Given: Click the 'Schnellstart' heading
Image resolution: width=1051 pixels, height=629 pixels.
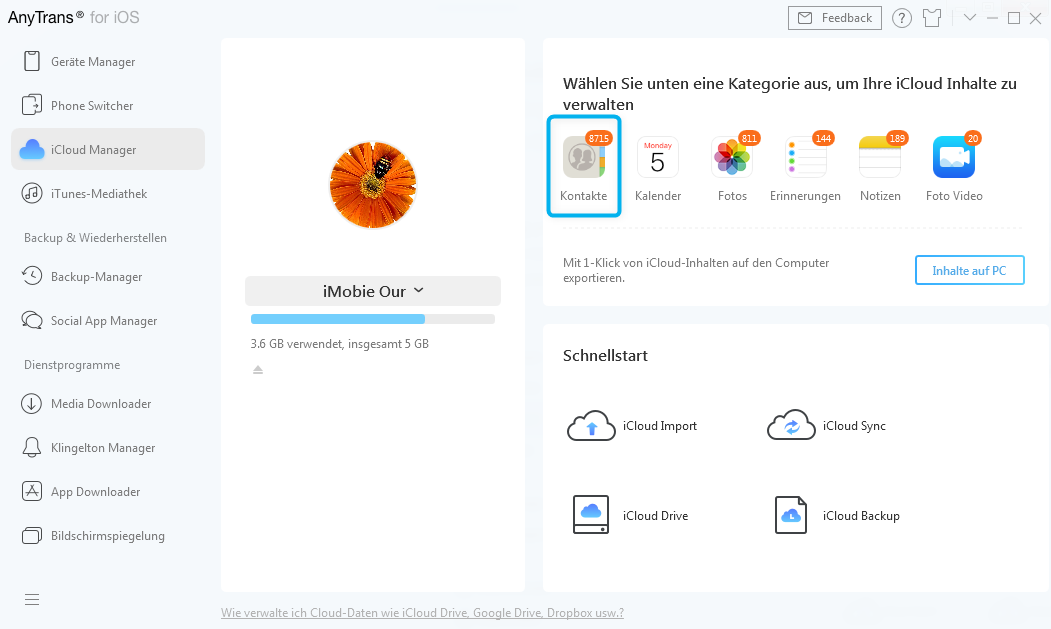Looking at the screenshot, I should pyautogui.click(x=605, y=355).
